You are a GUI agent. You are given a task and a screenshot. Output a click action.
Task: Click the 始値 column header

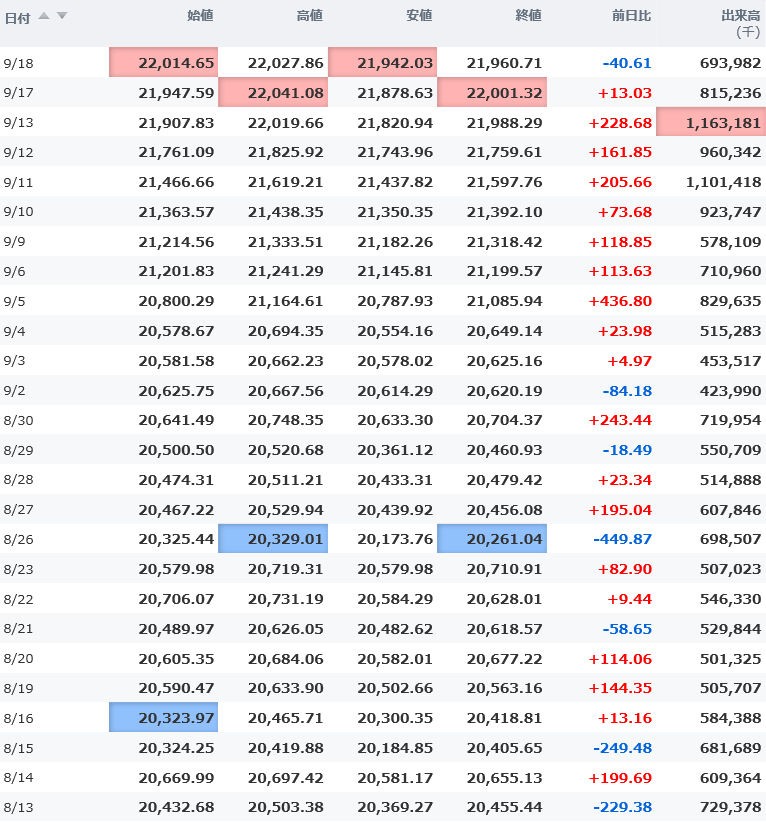[x=200, y=16]
